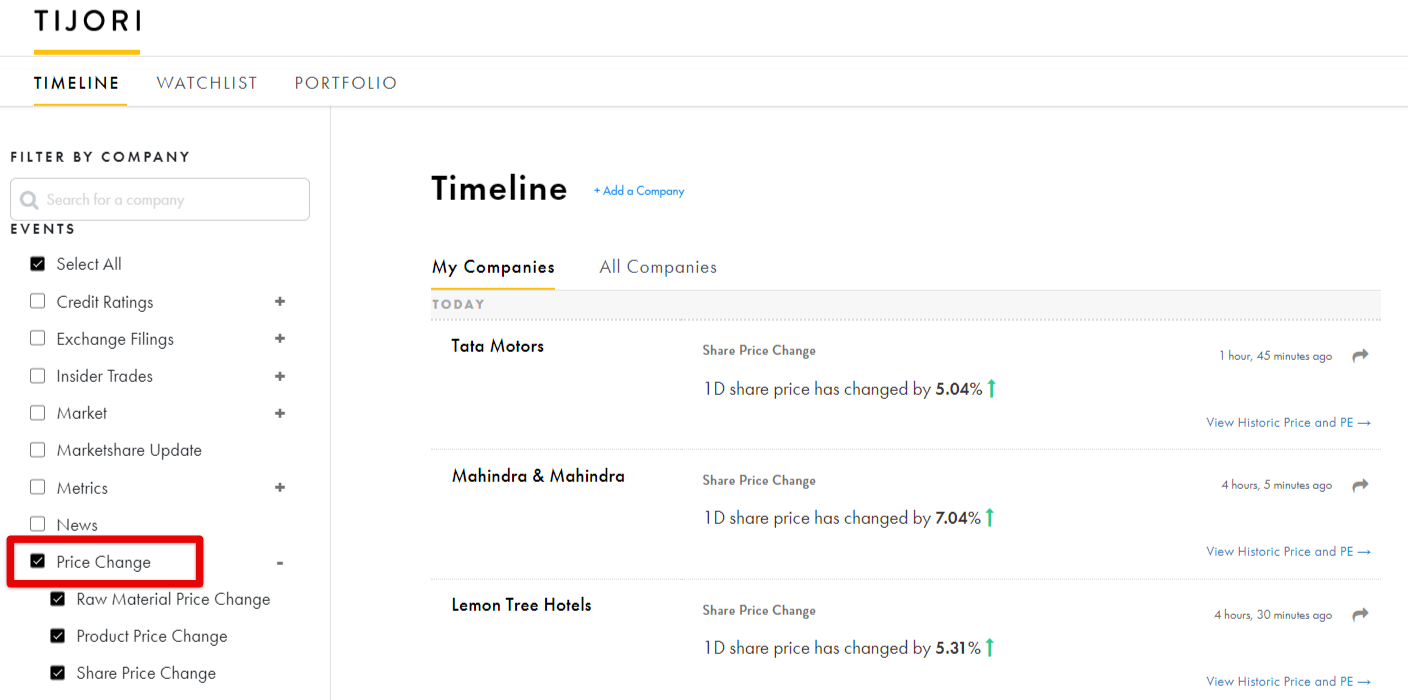
Task: Open the Lemon Tree Hotels company name
Action: [521, 605]
